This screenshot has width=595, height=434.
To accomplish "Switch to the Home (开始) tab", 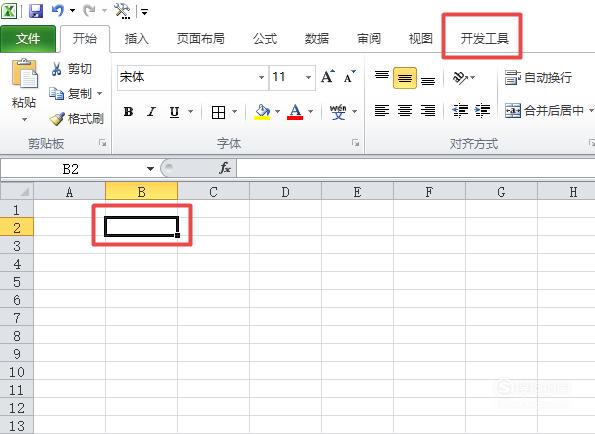I will click(85, 38).
